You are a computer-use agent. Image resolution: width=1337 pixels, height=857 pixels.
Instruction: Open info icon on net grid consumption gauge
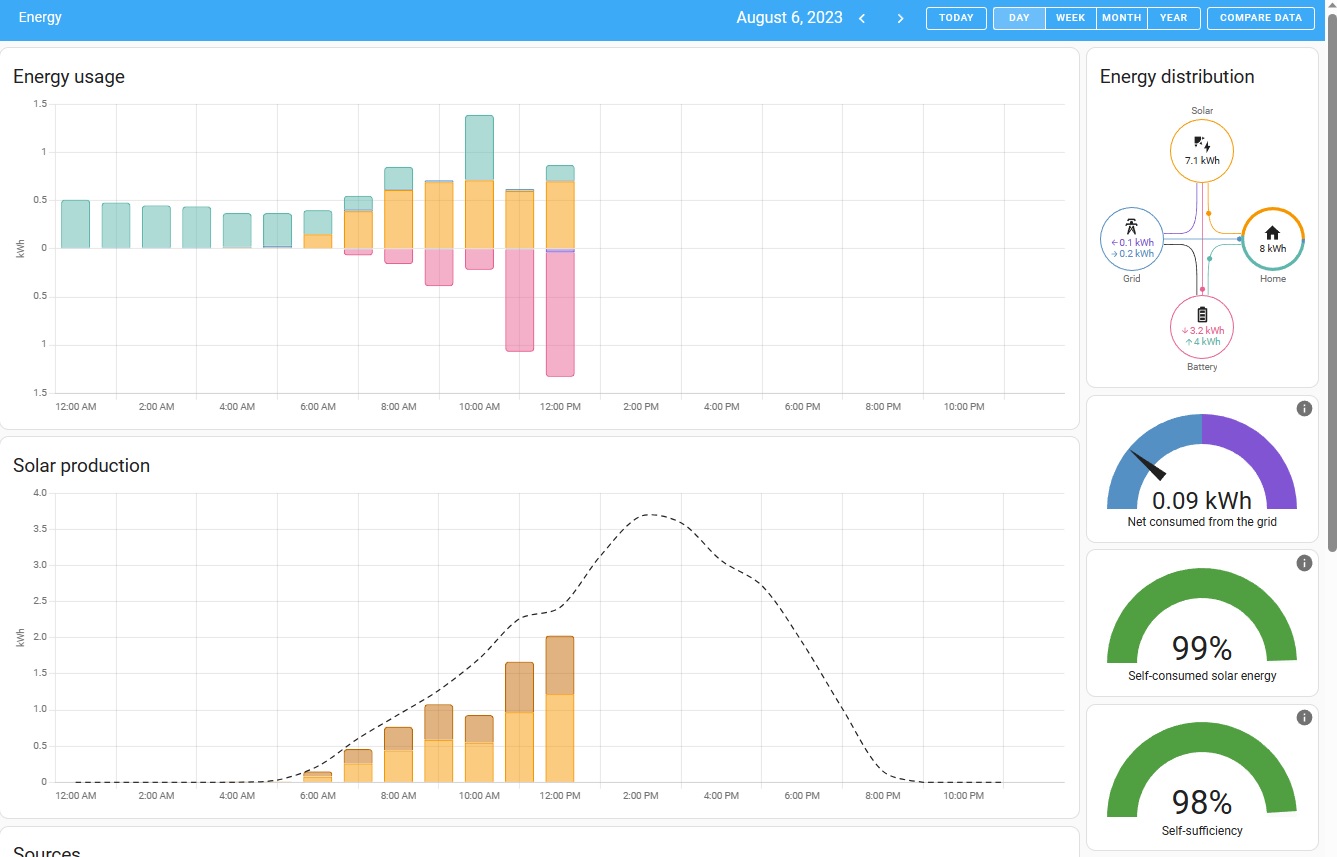[1304, 408]
